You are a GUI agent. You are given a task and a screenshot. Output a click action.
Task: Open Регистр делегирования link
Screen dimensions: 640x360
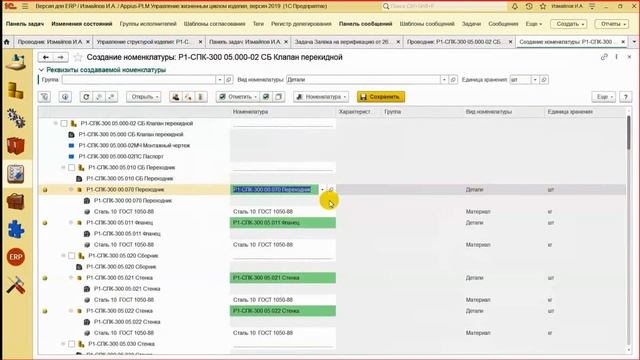(x=301, y=24)
